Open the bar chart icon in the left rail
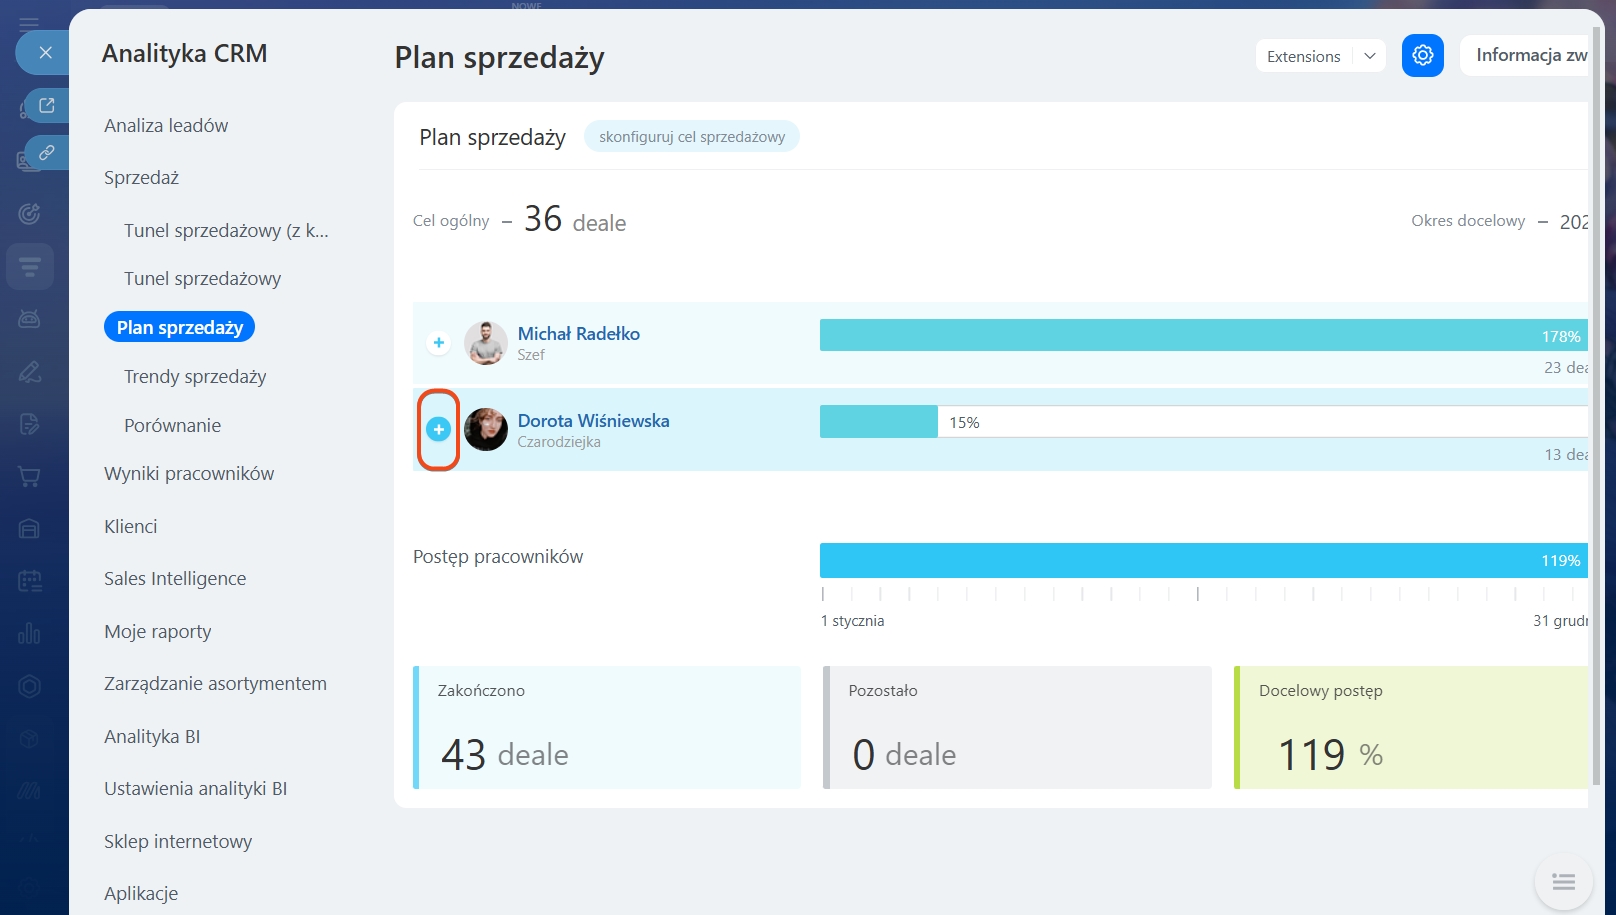1616x915 pixels. point(29,633)
